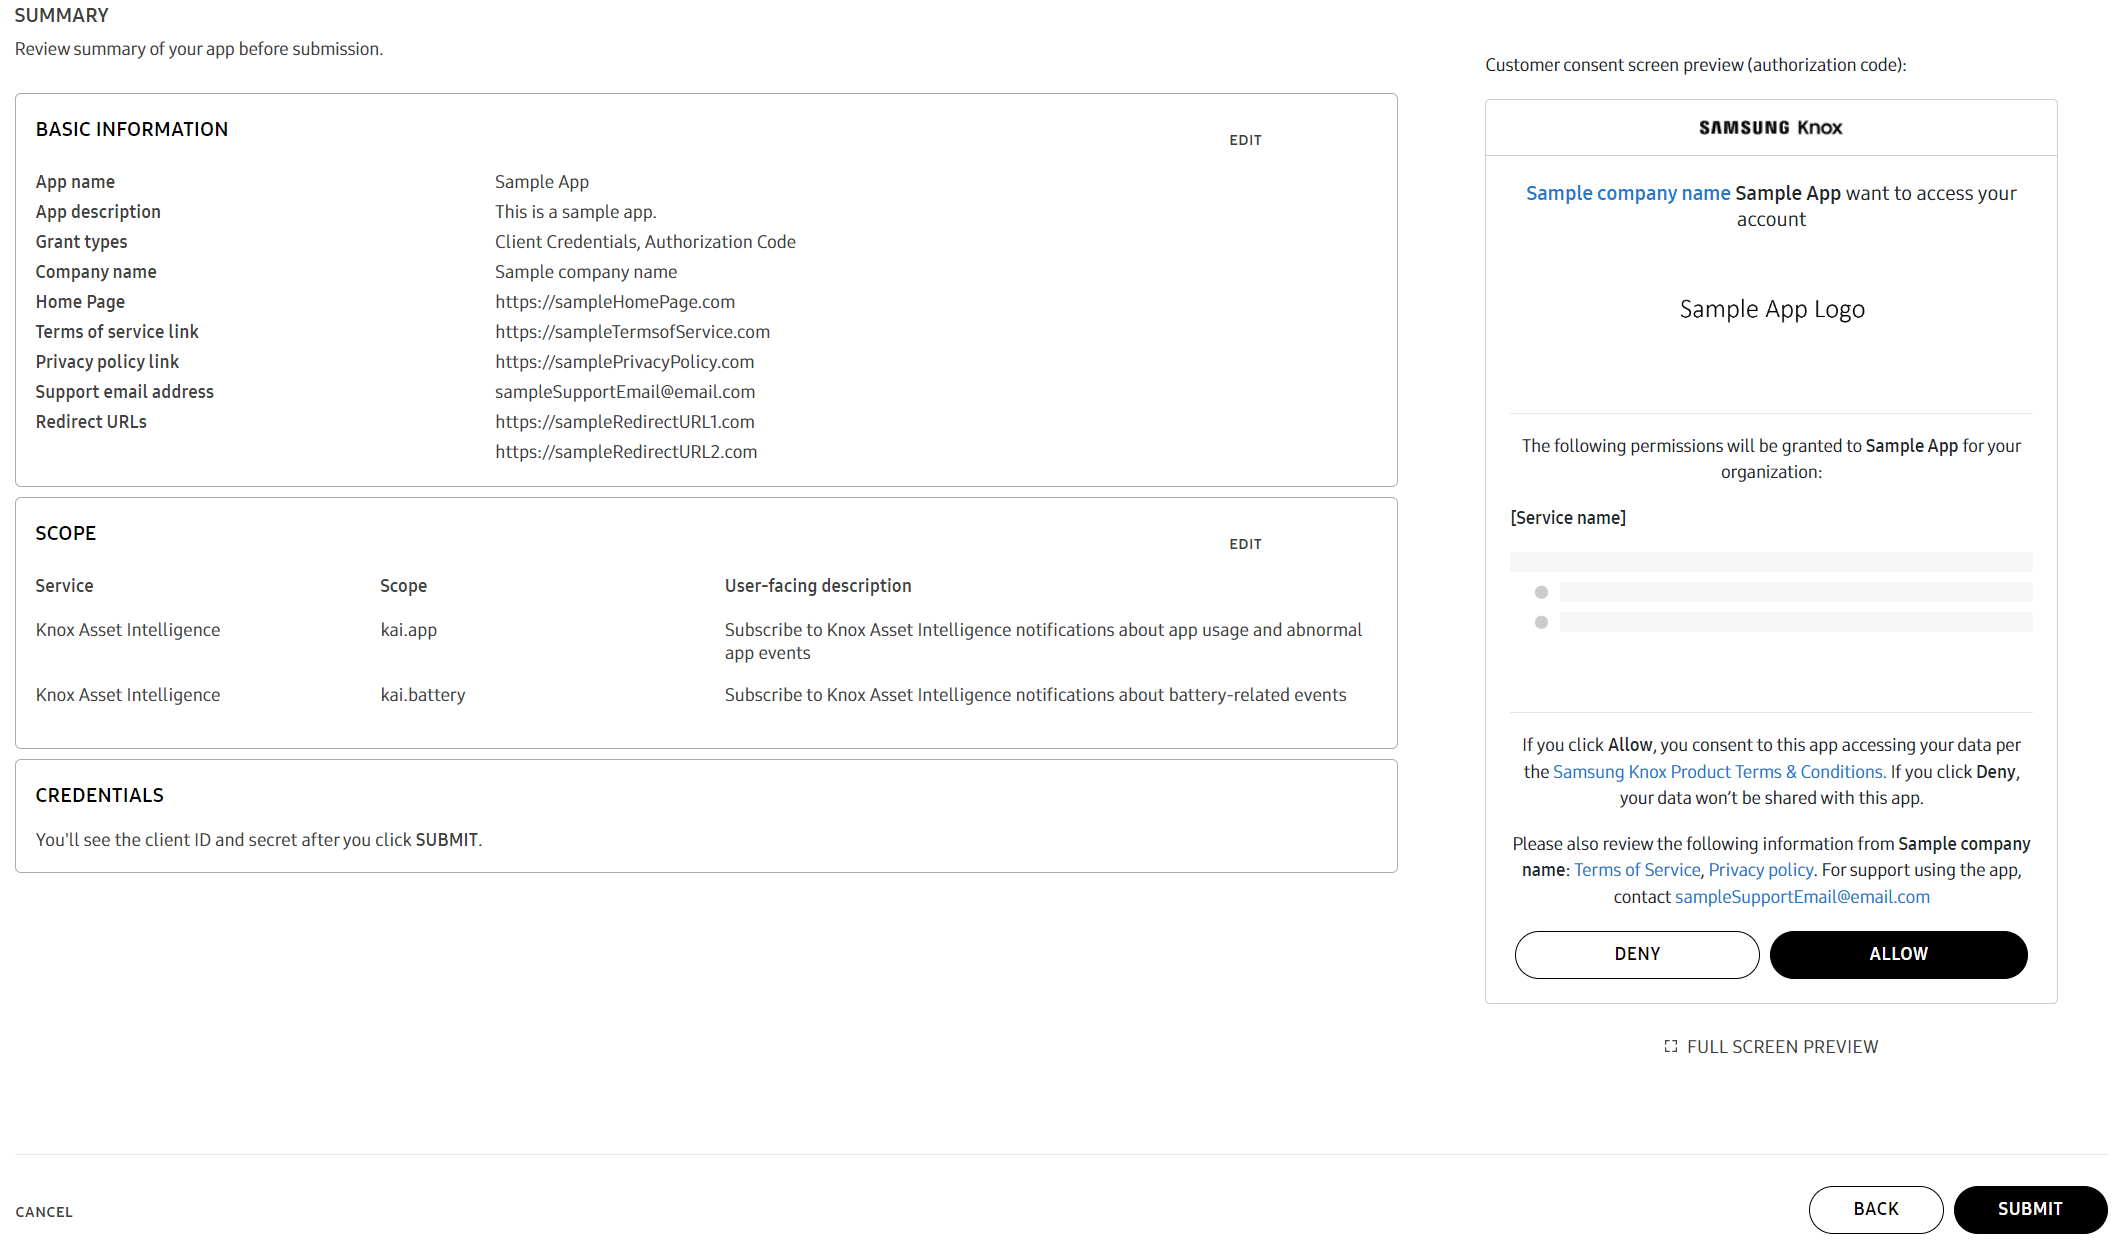The width and height of the screenshot is (2118, 1244).
Task: Go BACK to the previous step
Action: click(x=1875, y=1209)
